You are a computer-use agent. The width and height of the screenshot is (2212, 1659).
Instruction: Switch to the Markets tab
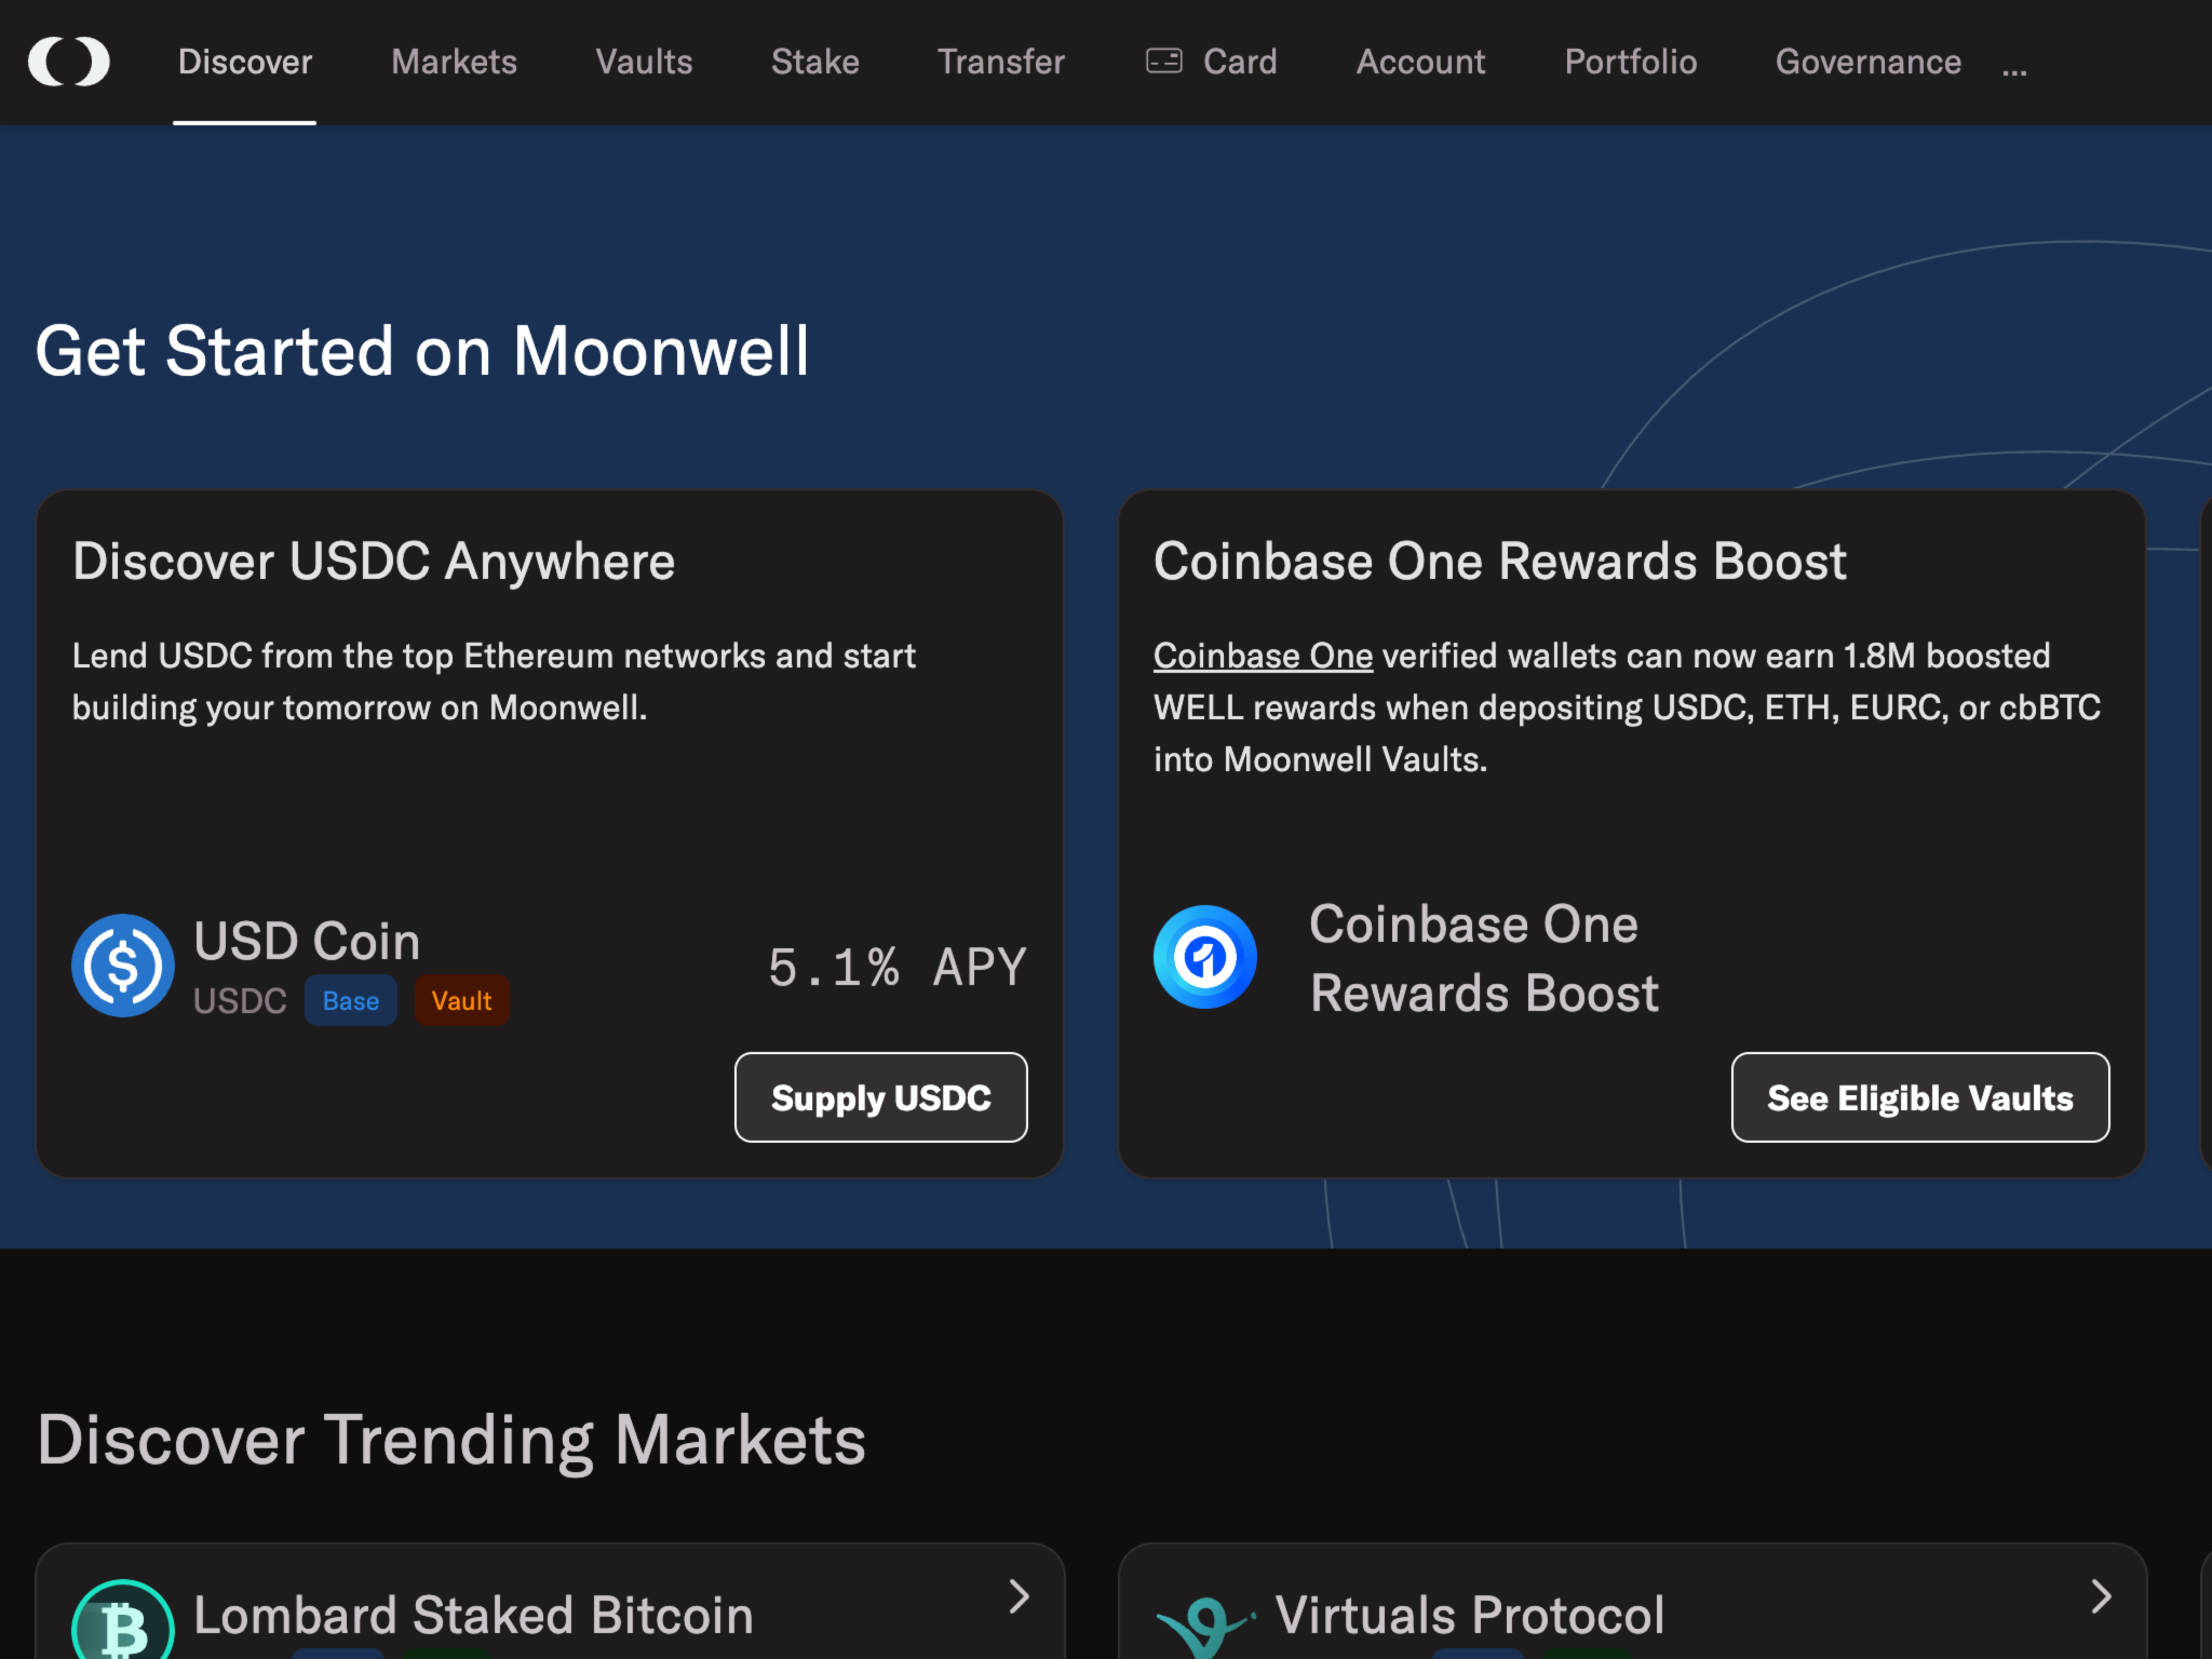[454, 62]
